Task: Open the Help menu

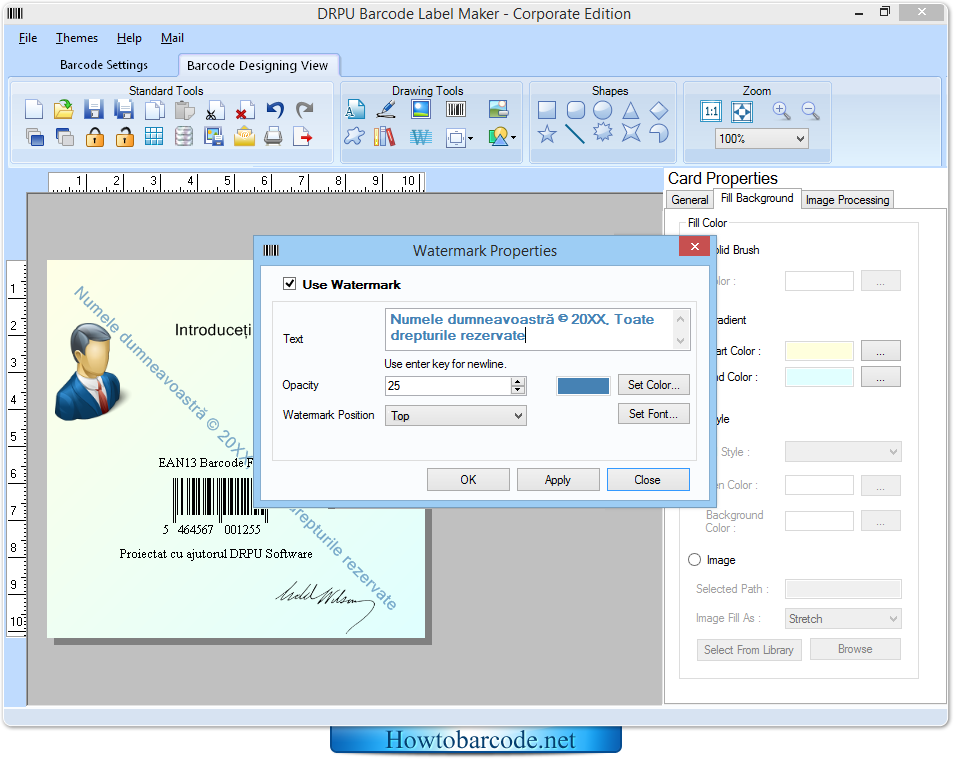Action: [129, 38]
